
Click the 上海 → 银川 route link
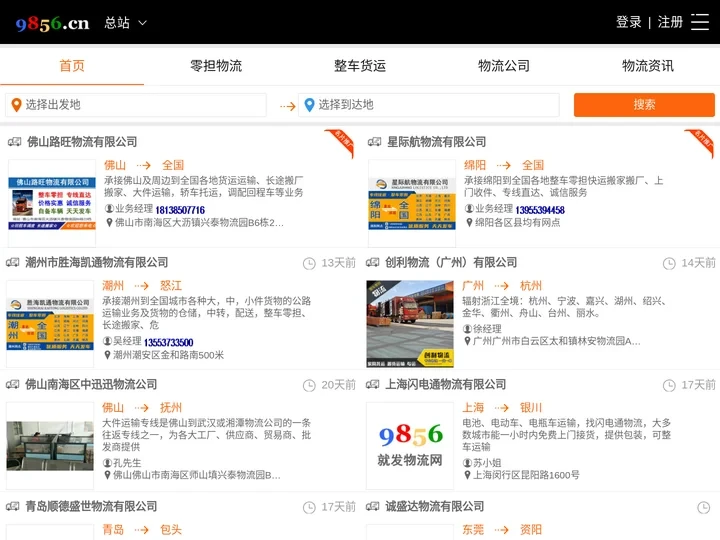coord(502,408)
